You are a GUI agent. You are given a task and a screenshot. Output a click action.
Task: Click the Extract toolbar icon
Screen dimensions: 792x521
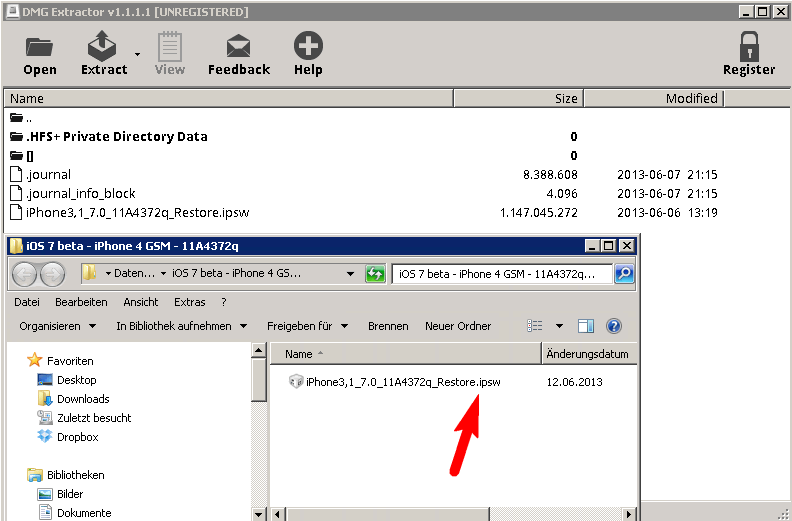102,46
